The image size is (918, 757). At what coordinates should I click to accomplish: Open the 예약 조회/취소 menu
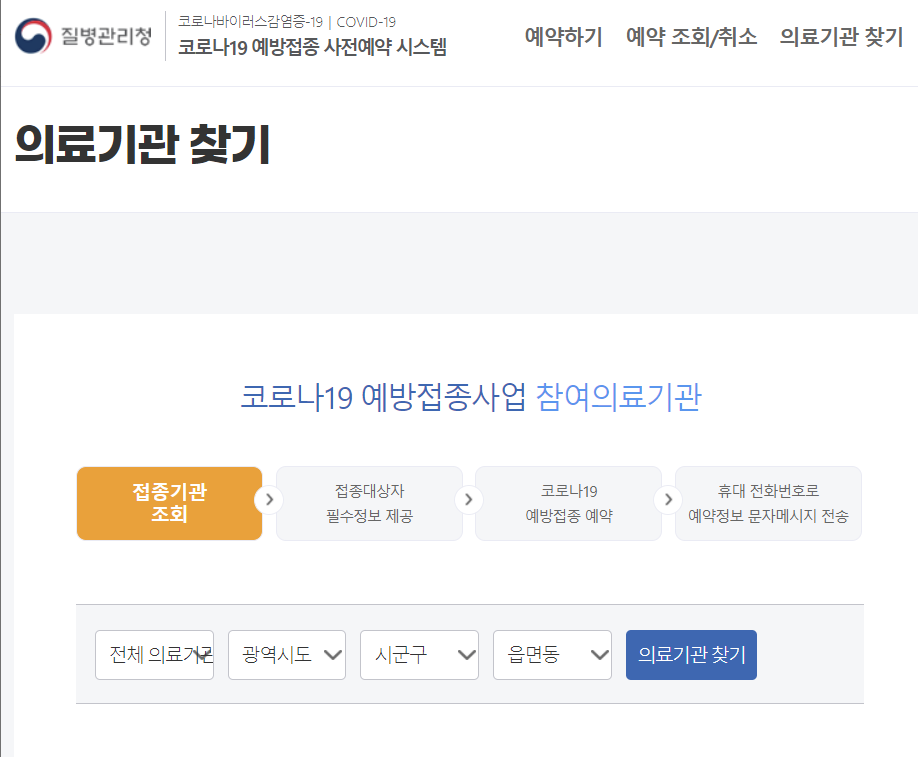pos(691,36)
